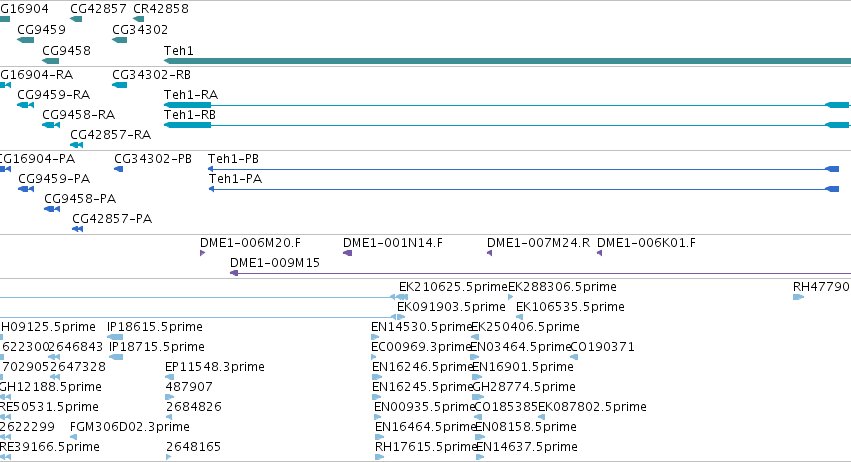Screen dimensions: 851x462
Task: Select the CO190371 EST arrow
Action: pos(574,357)
